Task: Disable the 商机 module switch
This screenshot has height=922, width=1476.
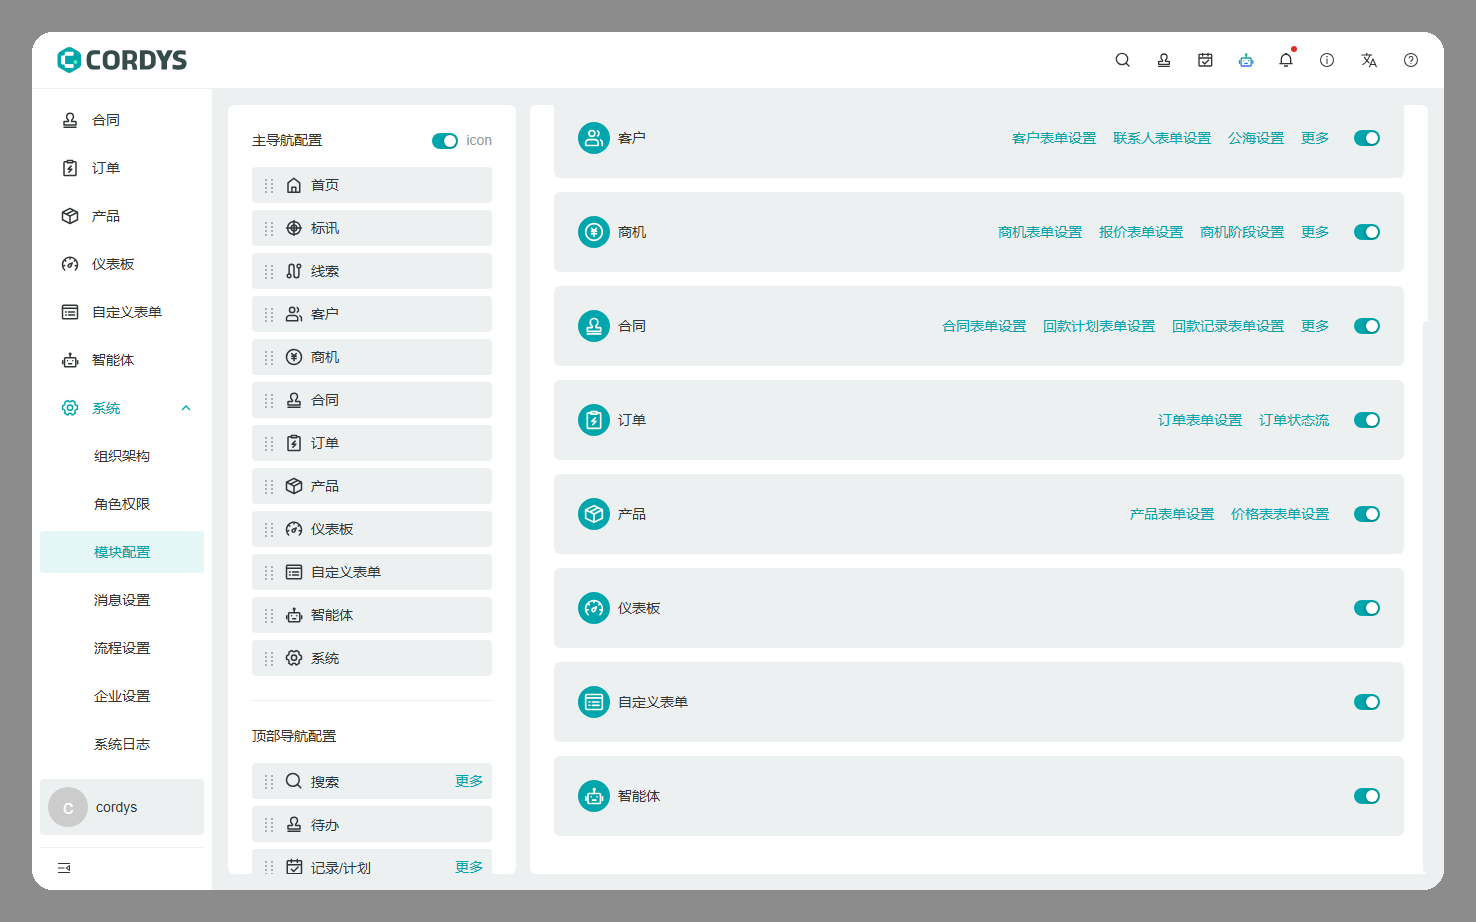Action: (x=1367, y=232)
